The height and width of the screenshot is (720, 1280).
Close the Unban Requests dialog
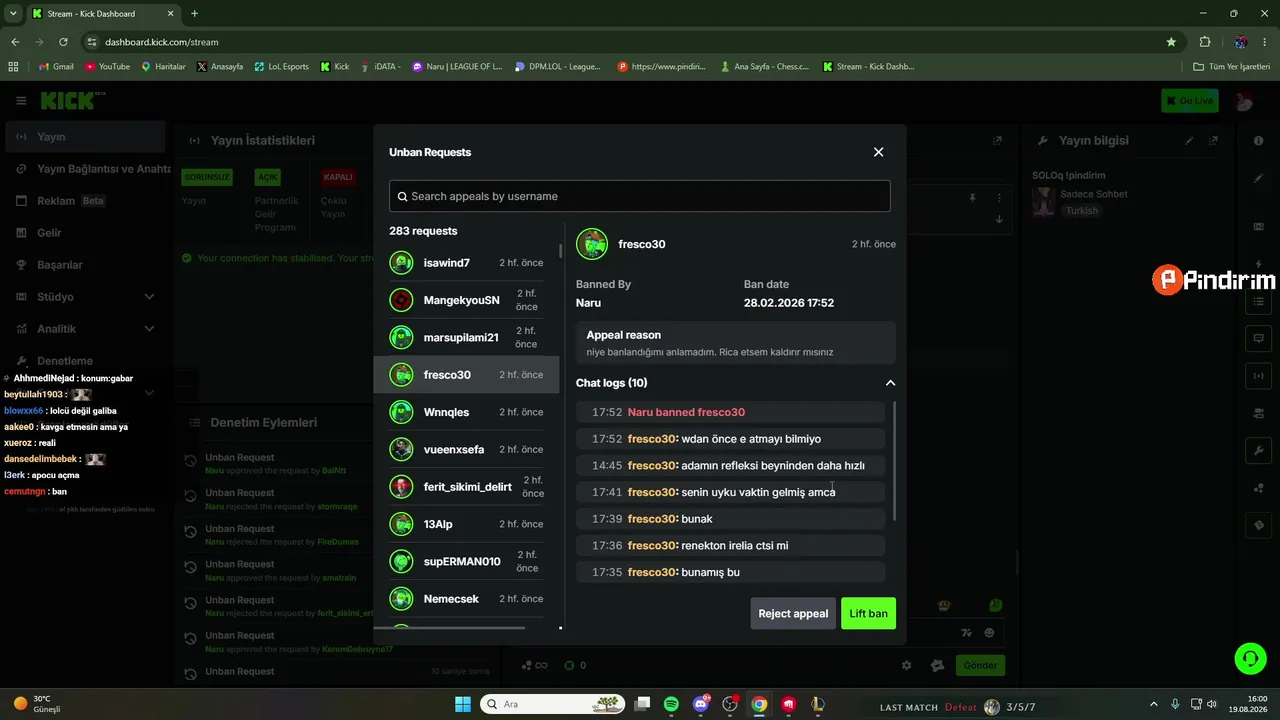pyautogui.click(x=878, y=152)
